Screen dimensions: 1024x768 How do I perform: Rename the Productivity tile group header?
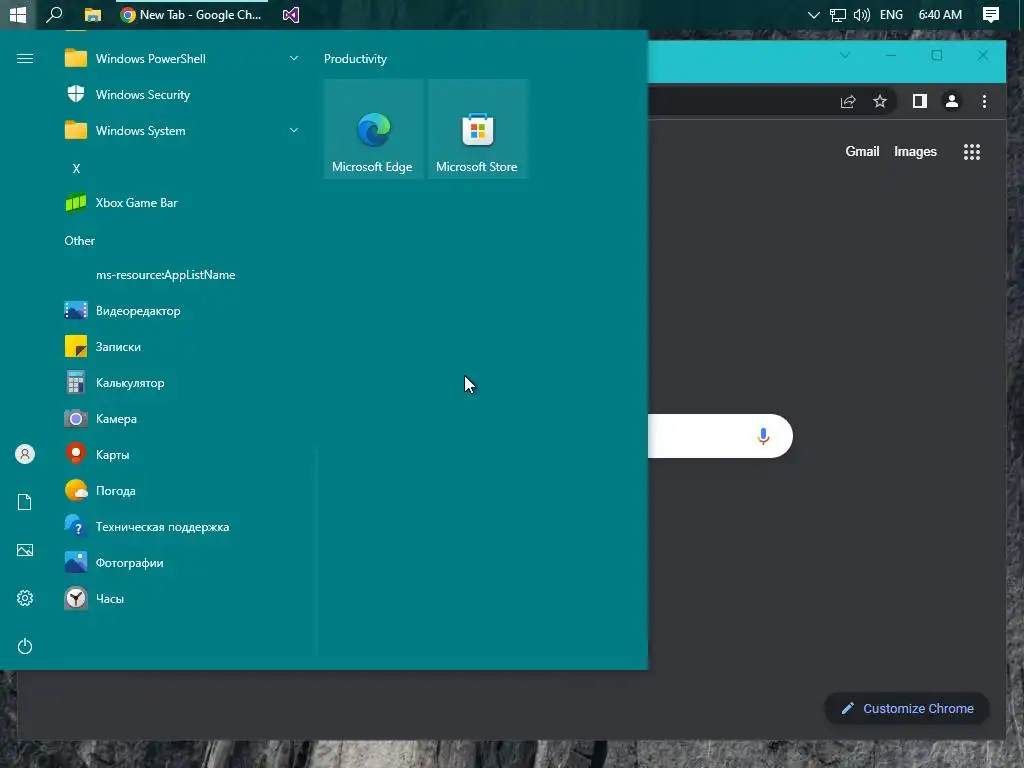[355, 59]
